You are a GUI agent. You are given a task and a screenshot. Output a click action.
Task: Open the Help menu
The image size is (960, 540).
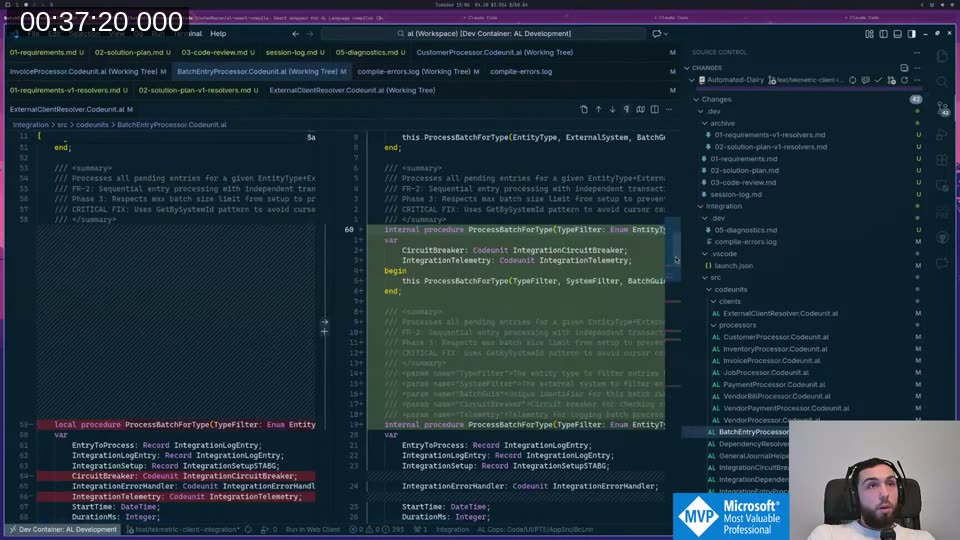(x=218, y=34)
